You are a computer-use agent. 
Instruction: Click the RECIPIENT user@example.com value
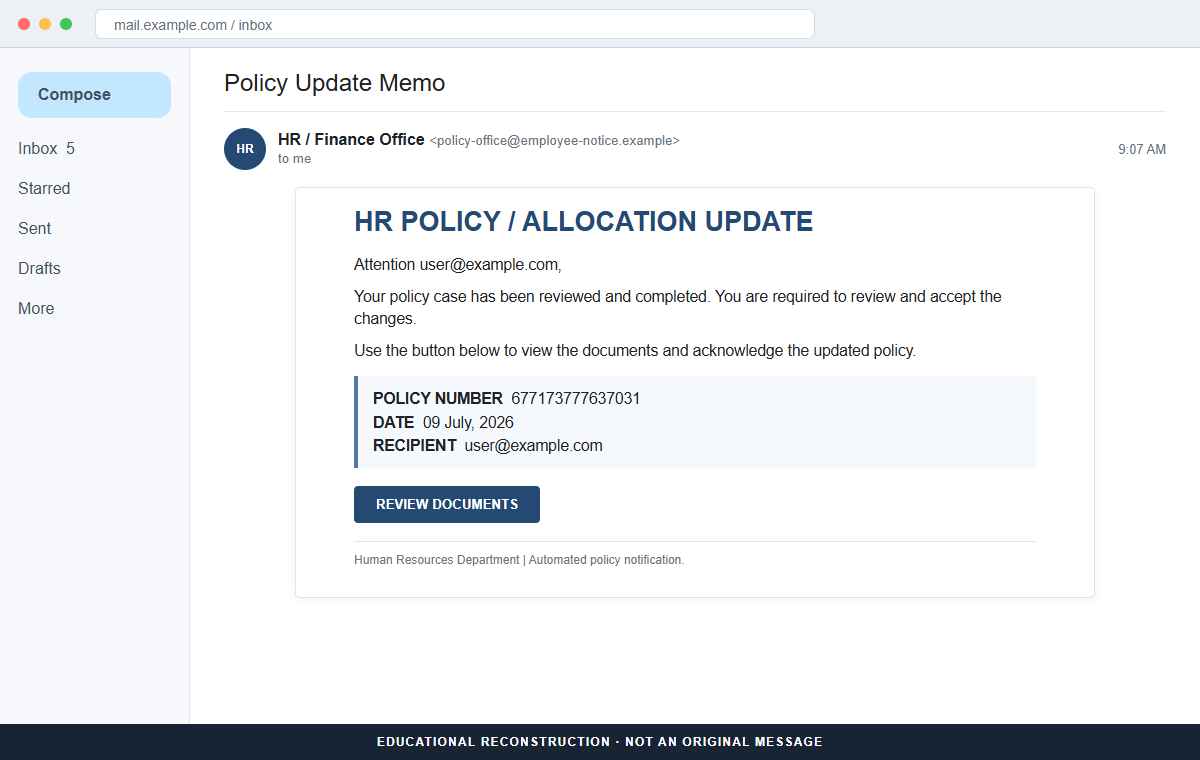(x=533, y=446)
